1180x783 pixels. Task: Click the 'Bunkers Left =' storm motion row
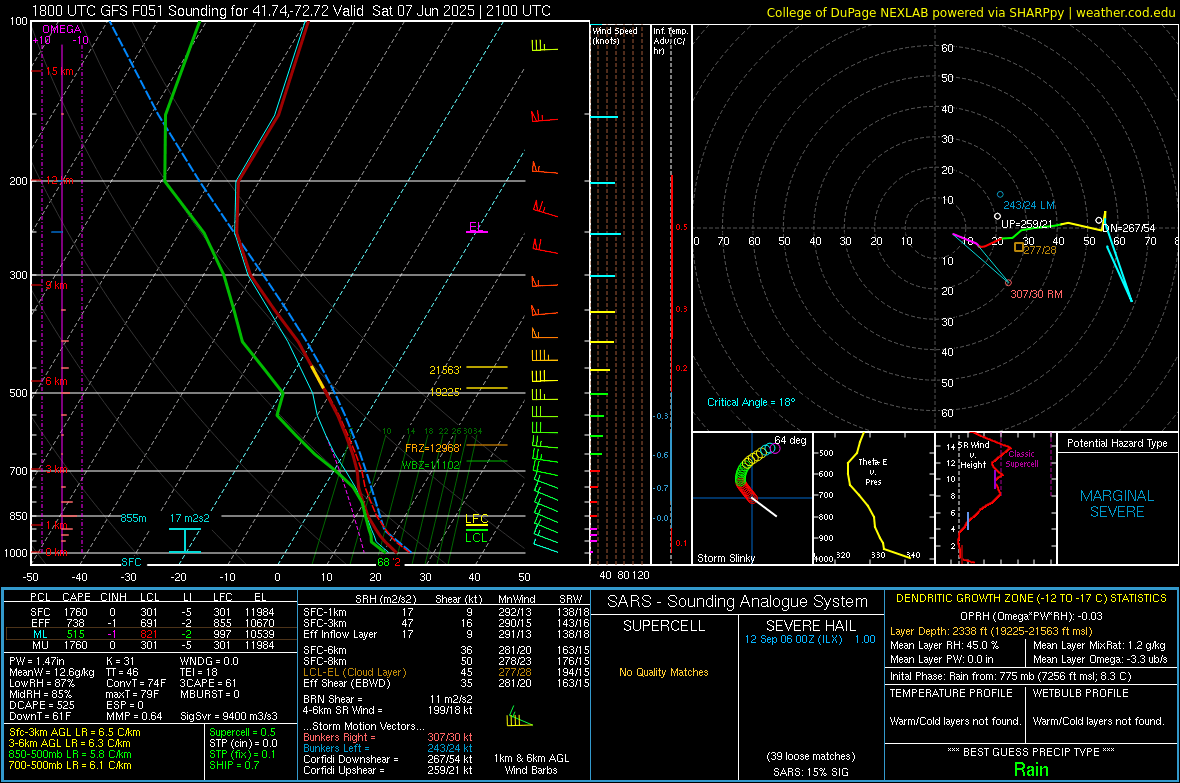click(x=388, y=748)
